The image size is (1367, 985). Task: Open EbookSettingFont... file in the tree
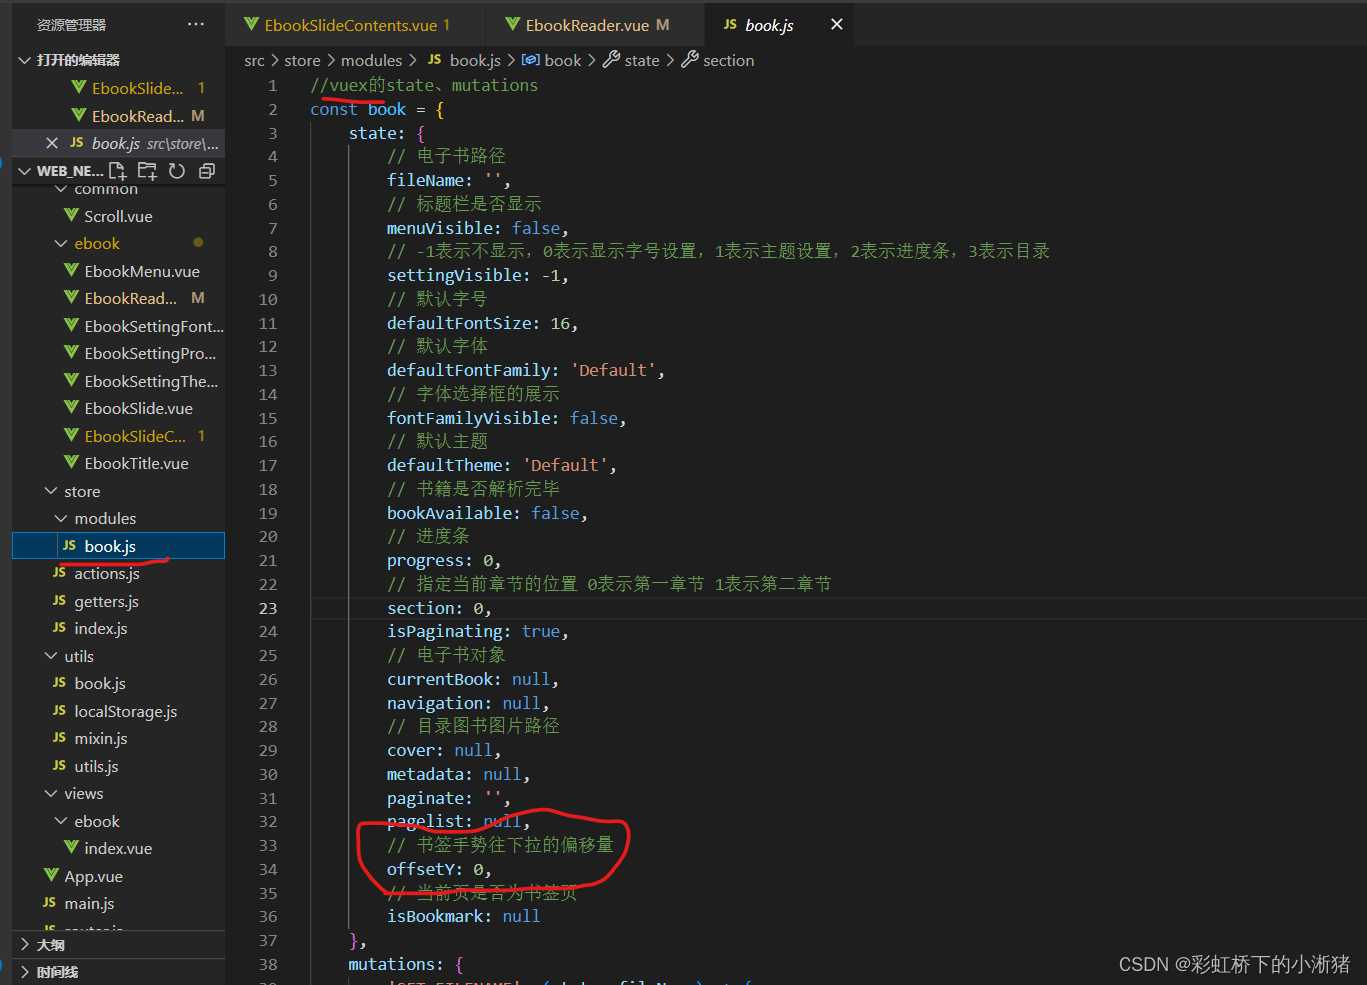[x=118, y=326]
